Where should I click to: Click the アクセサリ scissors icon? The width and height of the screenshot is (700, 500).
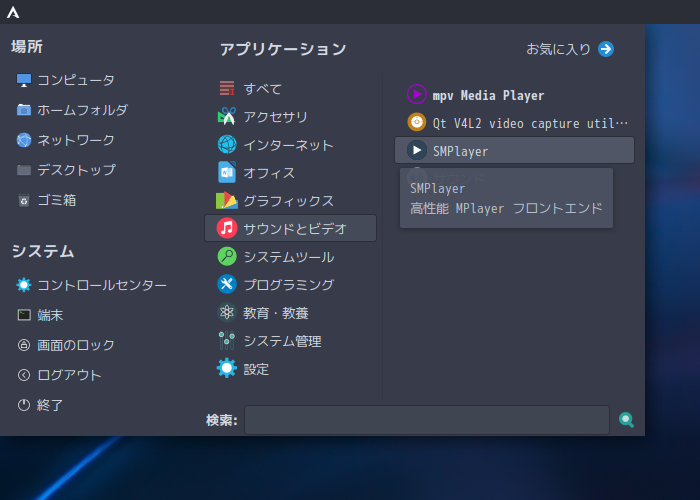coord(227,117)
